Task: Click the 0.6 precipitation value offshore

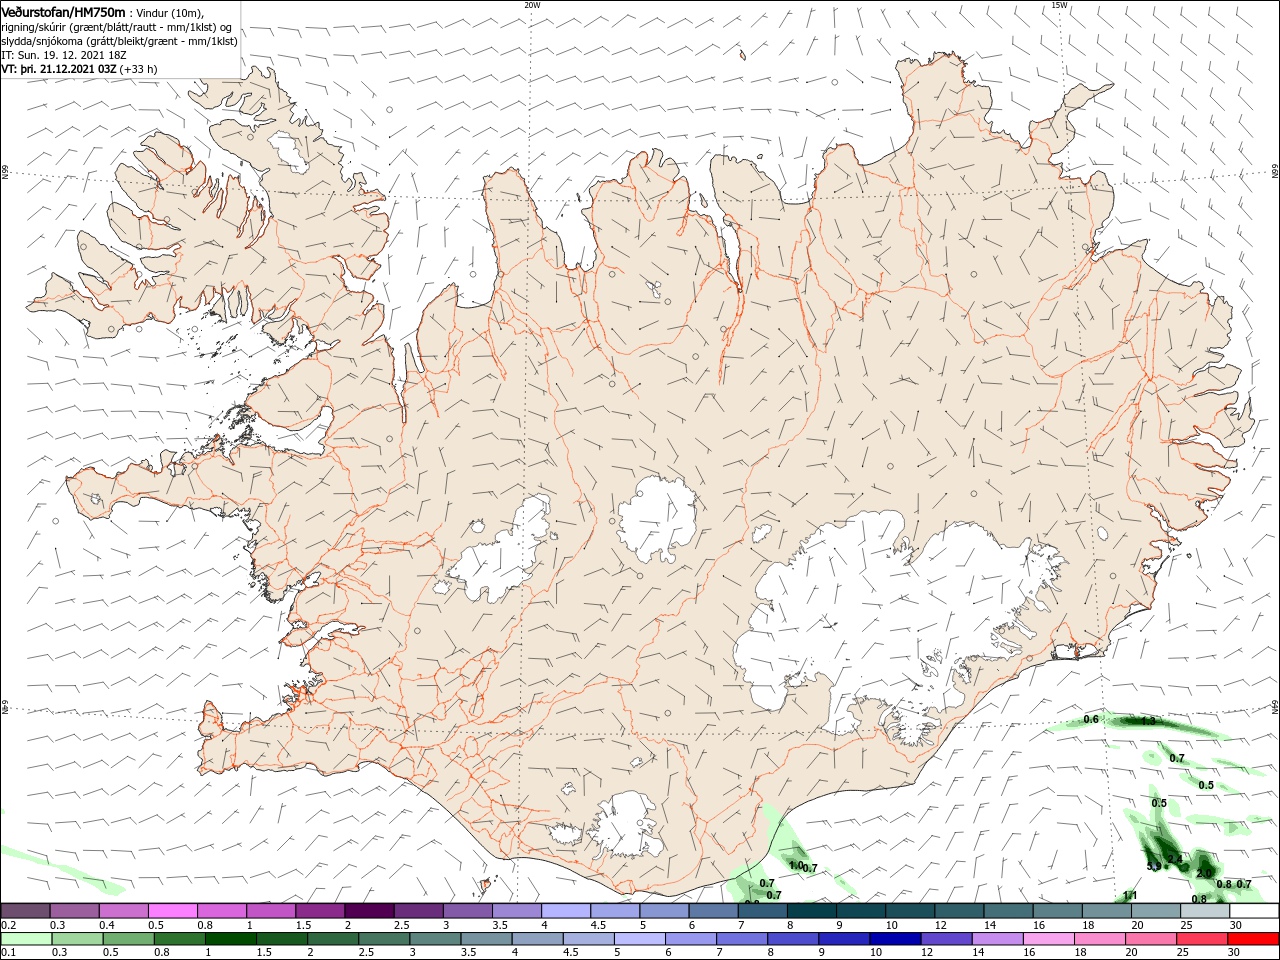Action: point(1092,720)
